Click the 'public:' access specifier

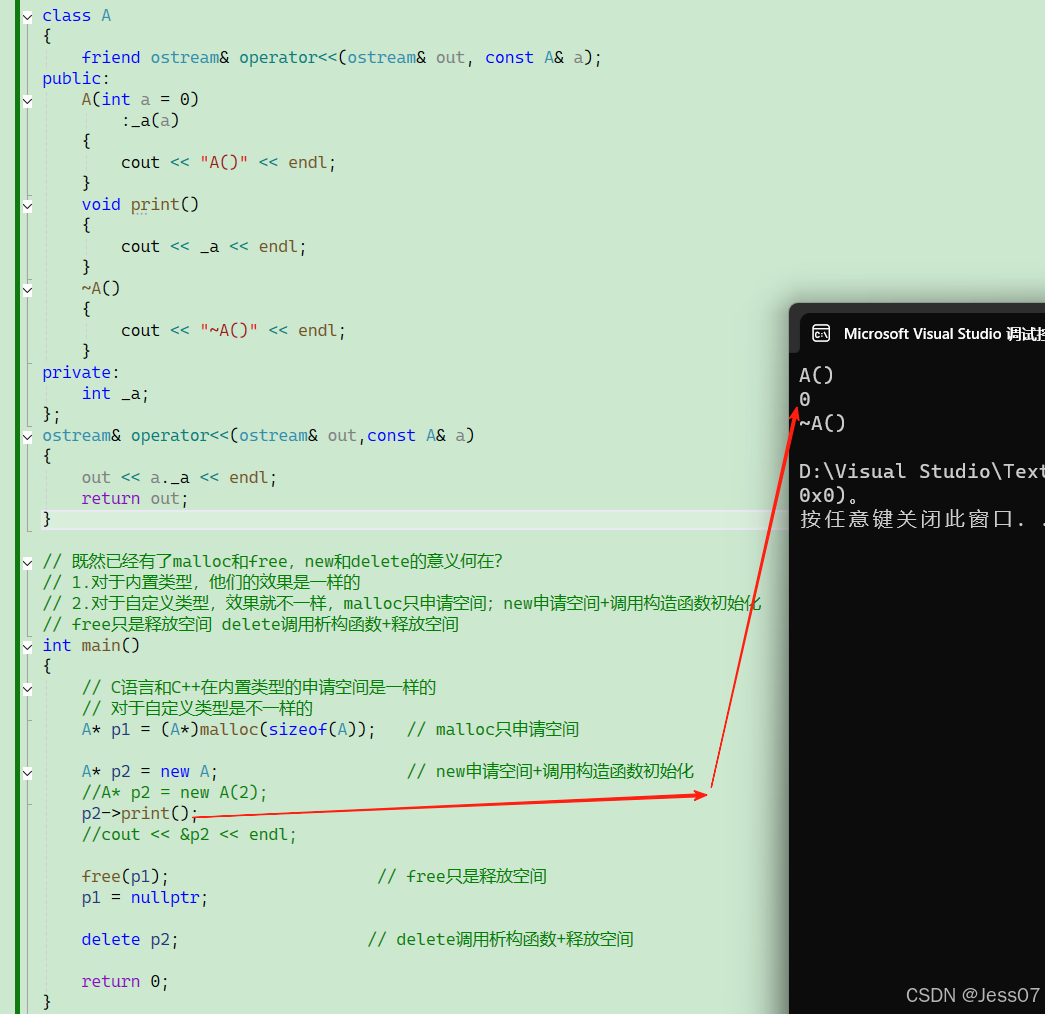75,79
